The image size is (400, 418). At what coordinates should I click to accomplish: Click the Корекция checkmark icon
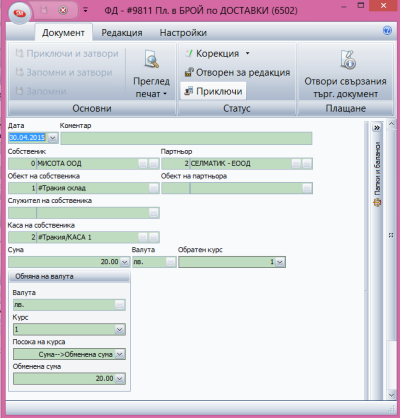click(x=189, y=53)
